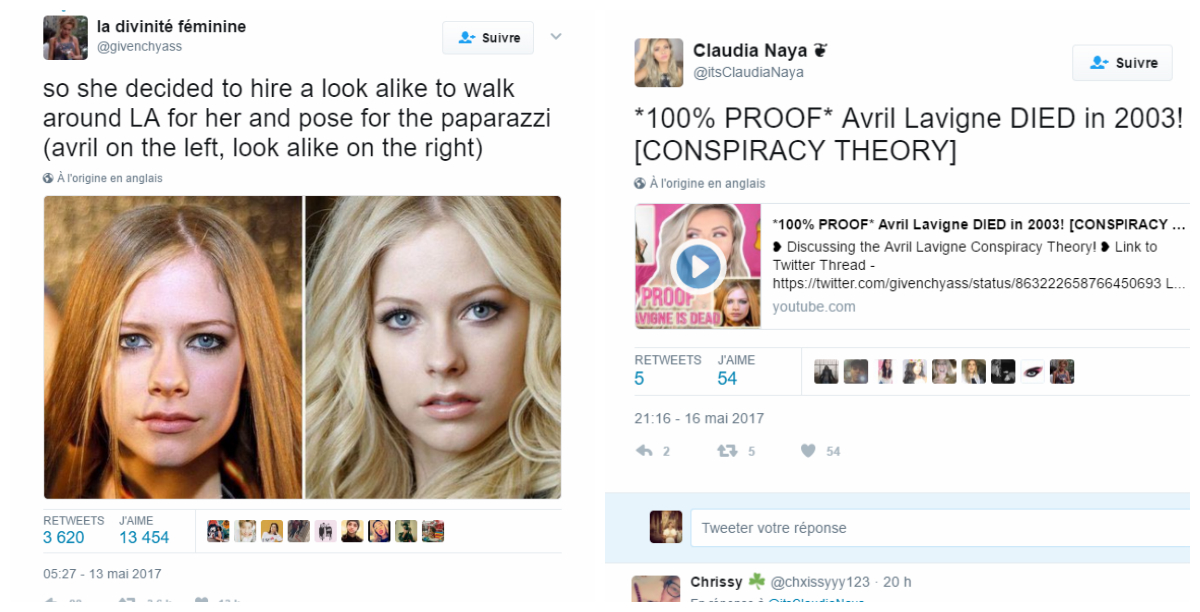Open Claudia Naya's profile avatar
The height and width of the screenshot is (612, 1200).
[x=659, y=62]
